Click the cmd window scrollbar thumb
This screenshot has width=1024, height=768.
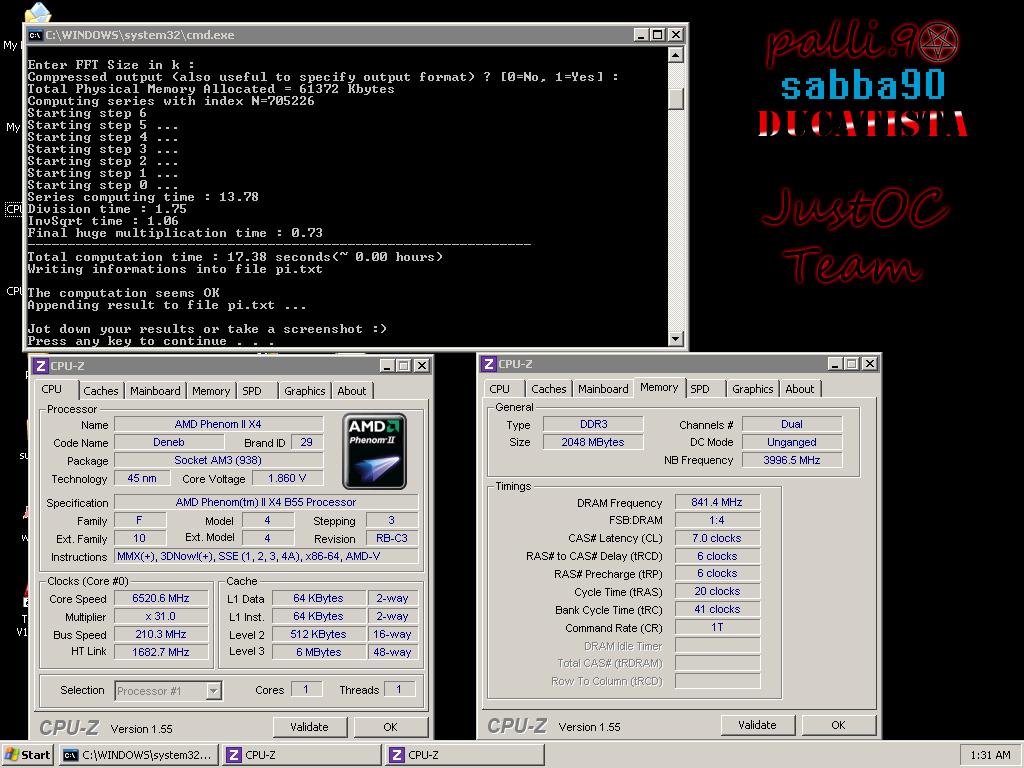tap(676, 99)
